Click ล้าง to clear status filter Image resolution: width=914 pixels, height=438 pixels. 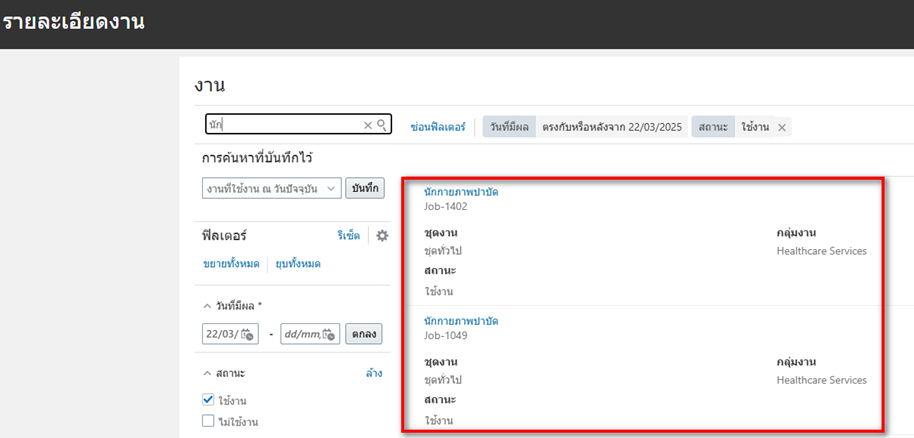pyautogui.click(x=373, y=373)
